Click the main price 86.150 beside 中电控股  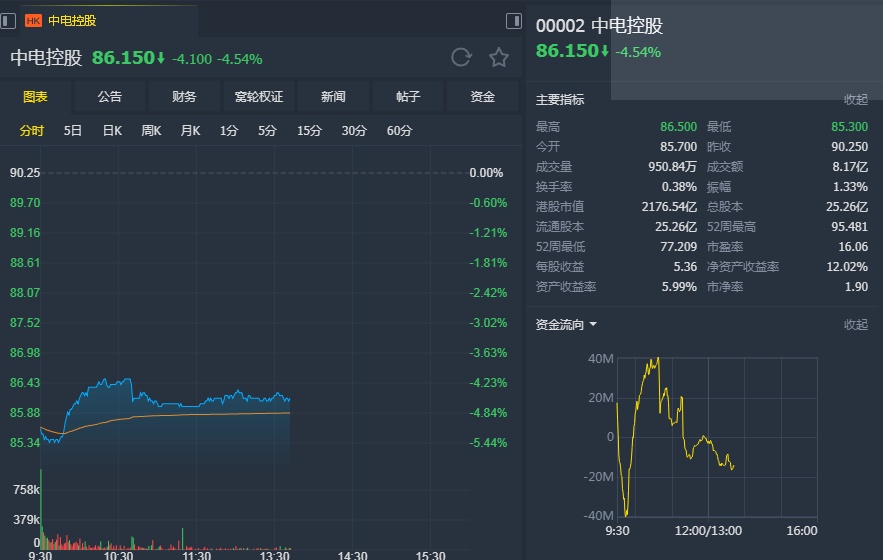pos(123,57)
